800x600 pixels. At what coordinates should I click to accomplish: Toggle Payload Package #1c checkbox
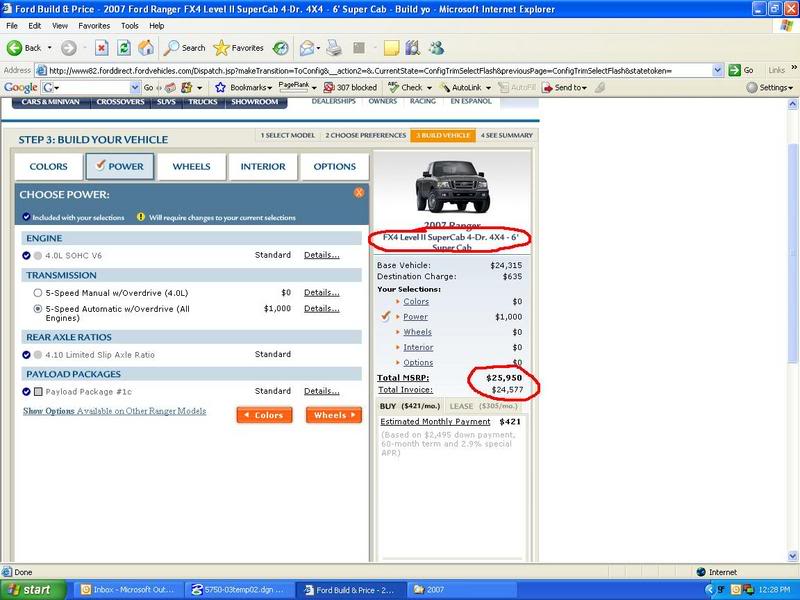click(38, 392)
